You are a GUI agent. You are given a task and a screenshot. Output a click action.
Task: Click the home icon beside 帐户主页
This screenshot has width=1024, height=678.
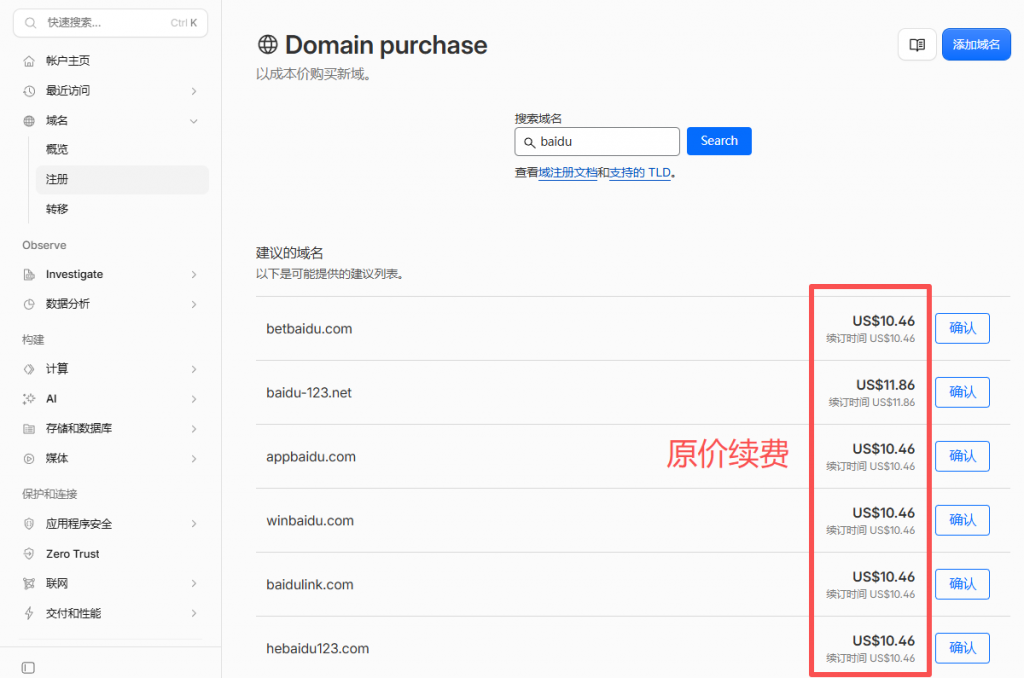[x=29, y=61]
